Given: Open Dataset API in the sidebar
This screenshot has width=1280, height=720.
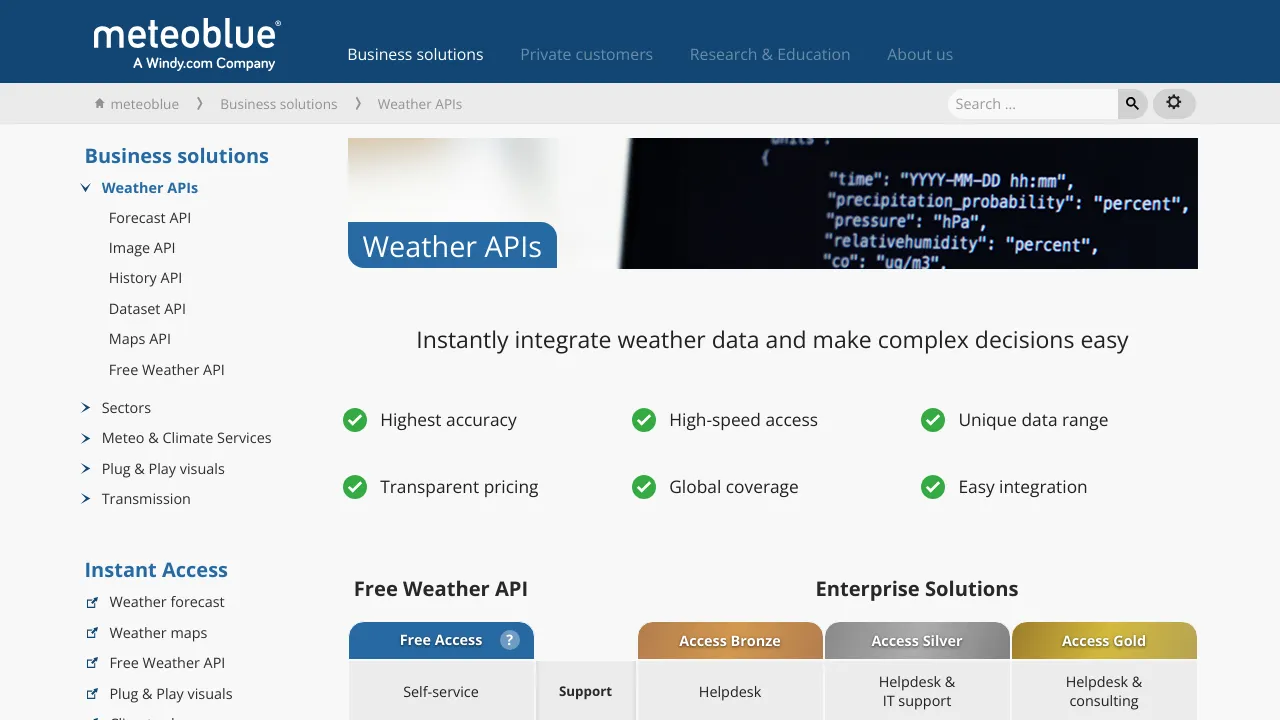Looking at the screenshot, I should 147,309.
